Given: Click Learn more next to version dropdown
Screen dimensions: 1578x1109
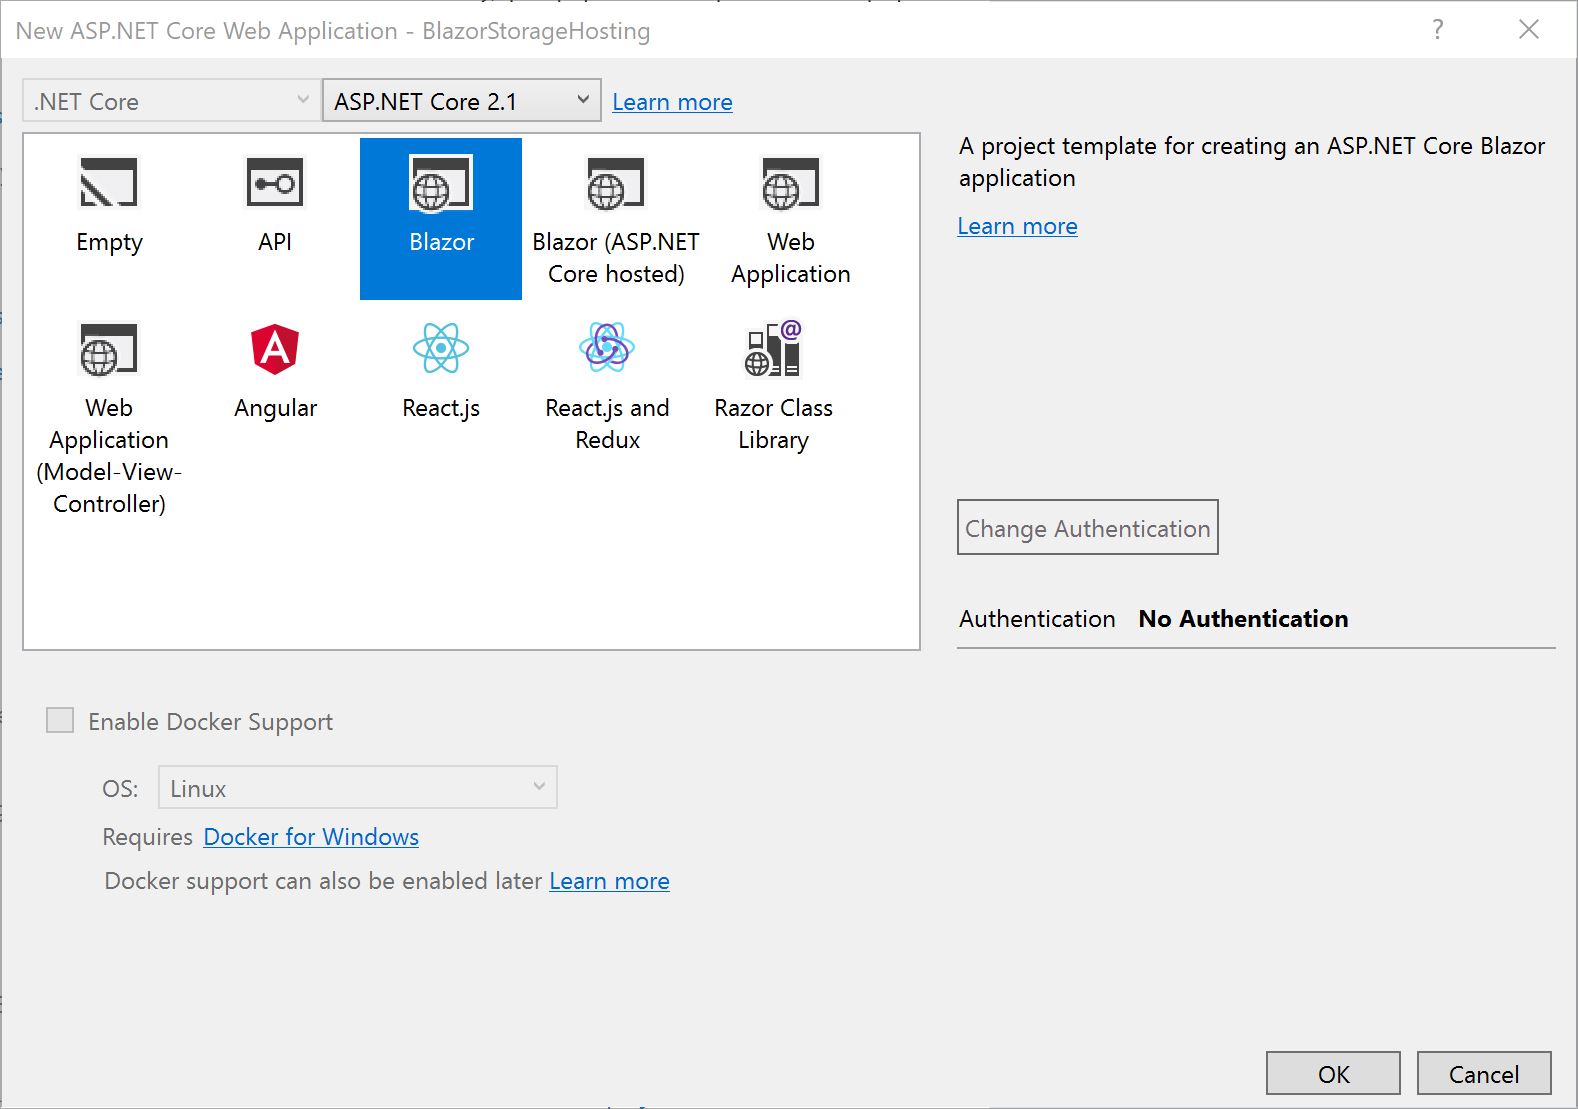Looking at the screenshot, I should pos(672,102).
